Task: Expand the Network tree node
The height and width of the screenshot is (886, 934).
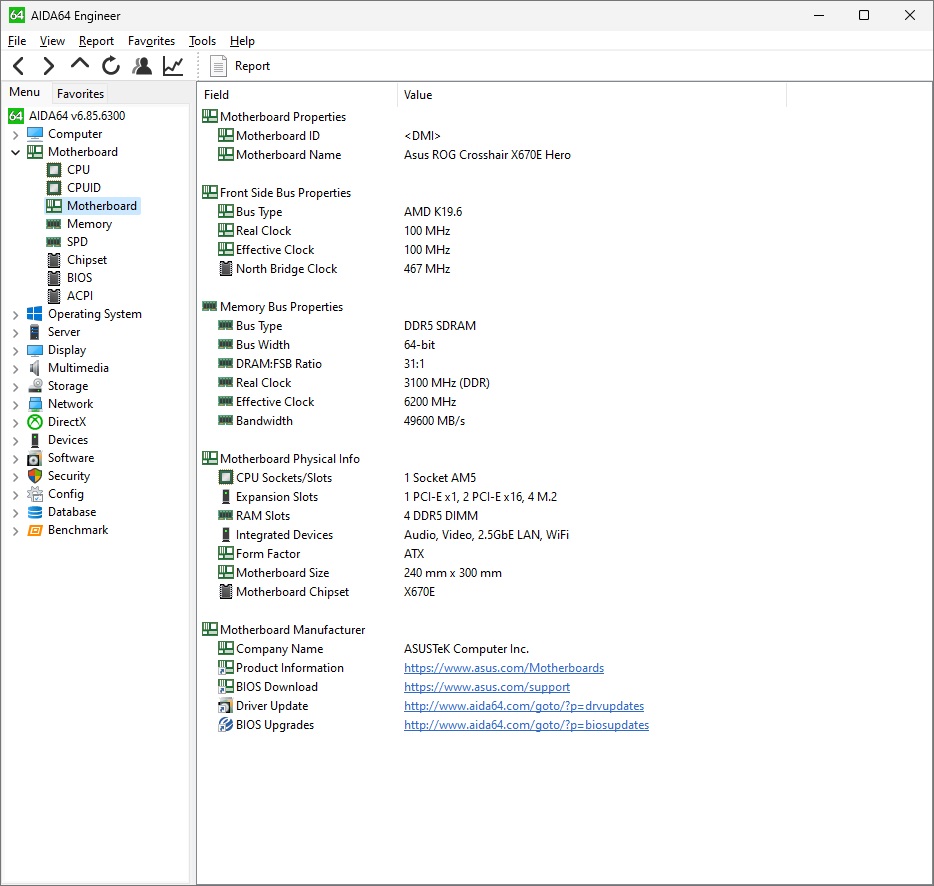Action: (15, 405)
